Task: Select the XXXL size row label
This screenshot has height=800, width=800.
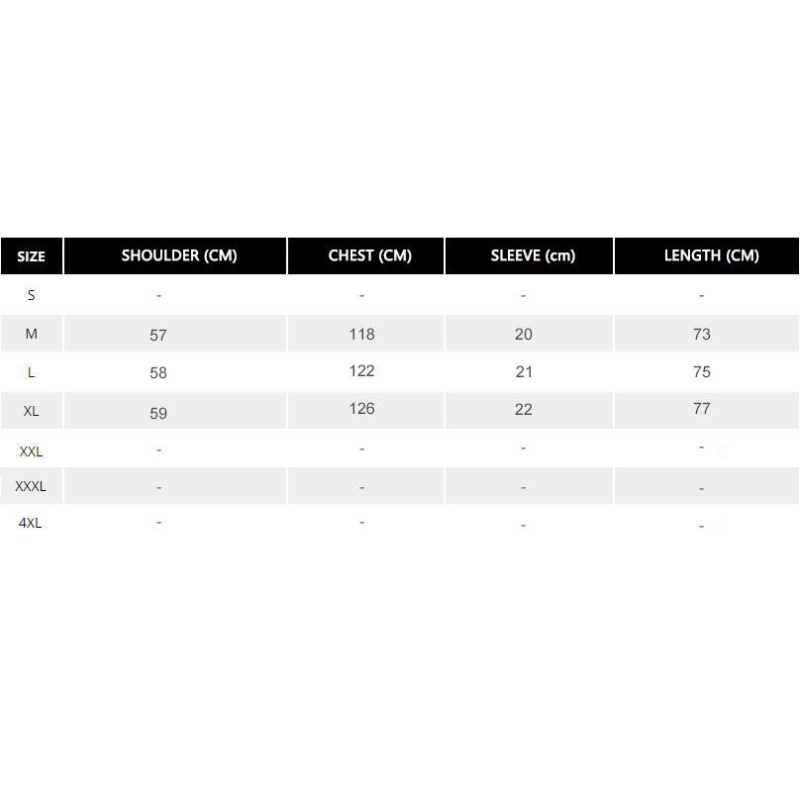Action: pos(31,487)
